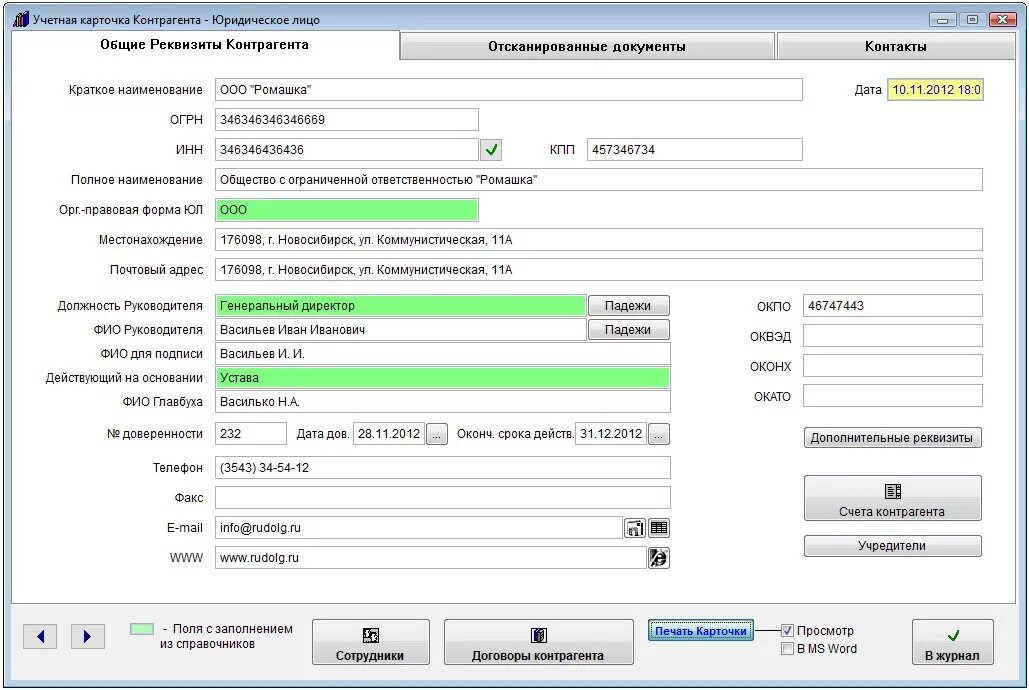Select the Общие Реквизиты Контрагента tab
The height and width of the screenshot is (690, 1029).
click(205, 45)
